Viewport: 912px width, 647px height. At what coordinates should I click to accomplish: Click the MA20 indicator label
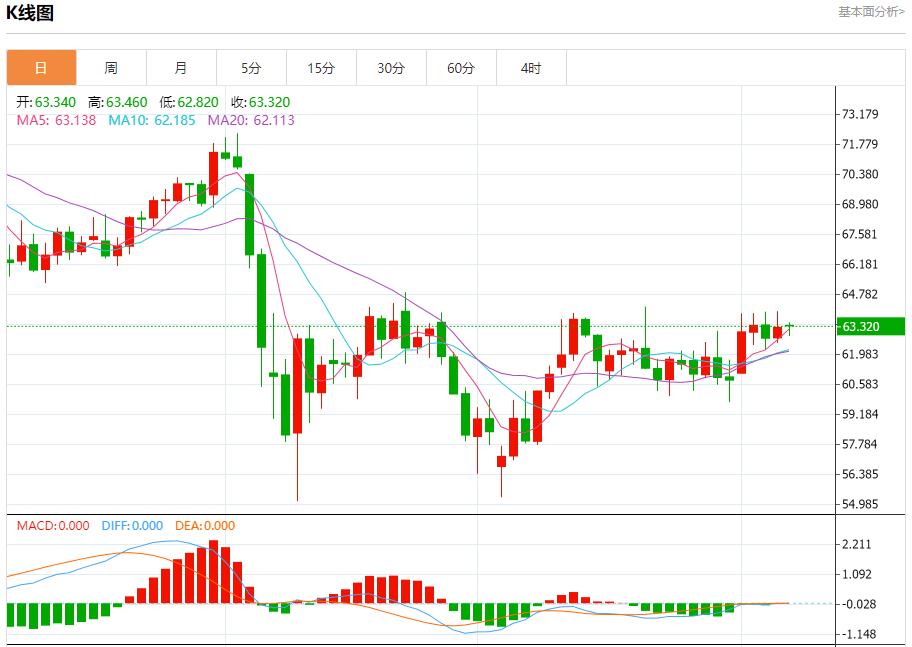coord(251,120)
